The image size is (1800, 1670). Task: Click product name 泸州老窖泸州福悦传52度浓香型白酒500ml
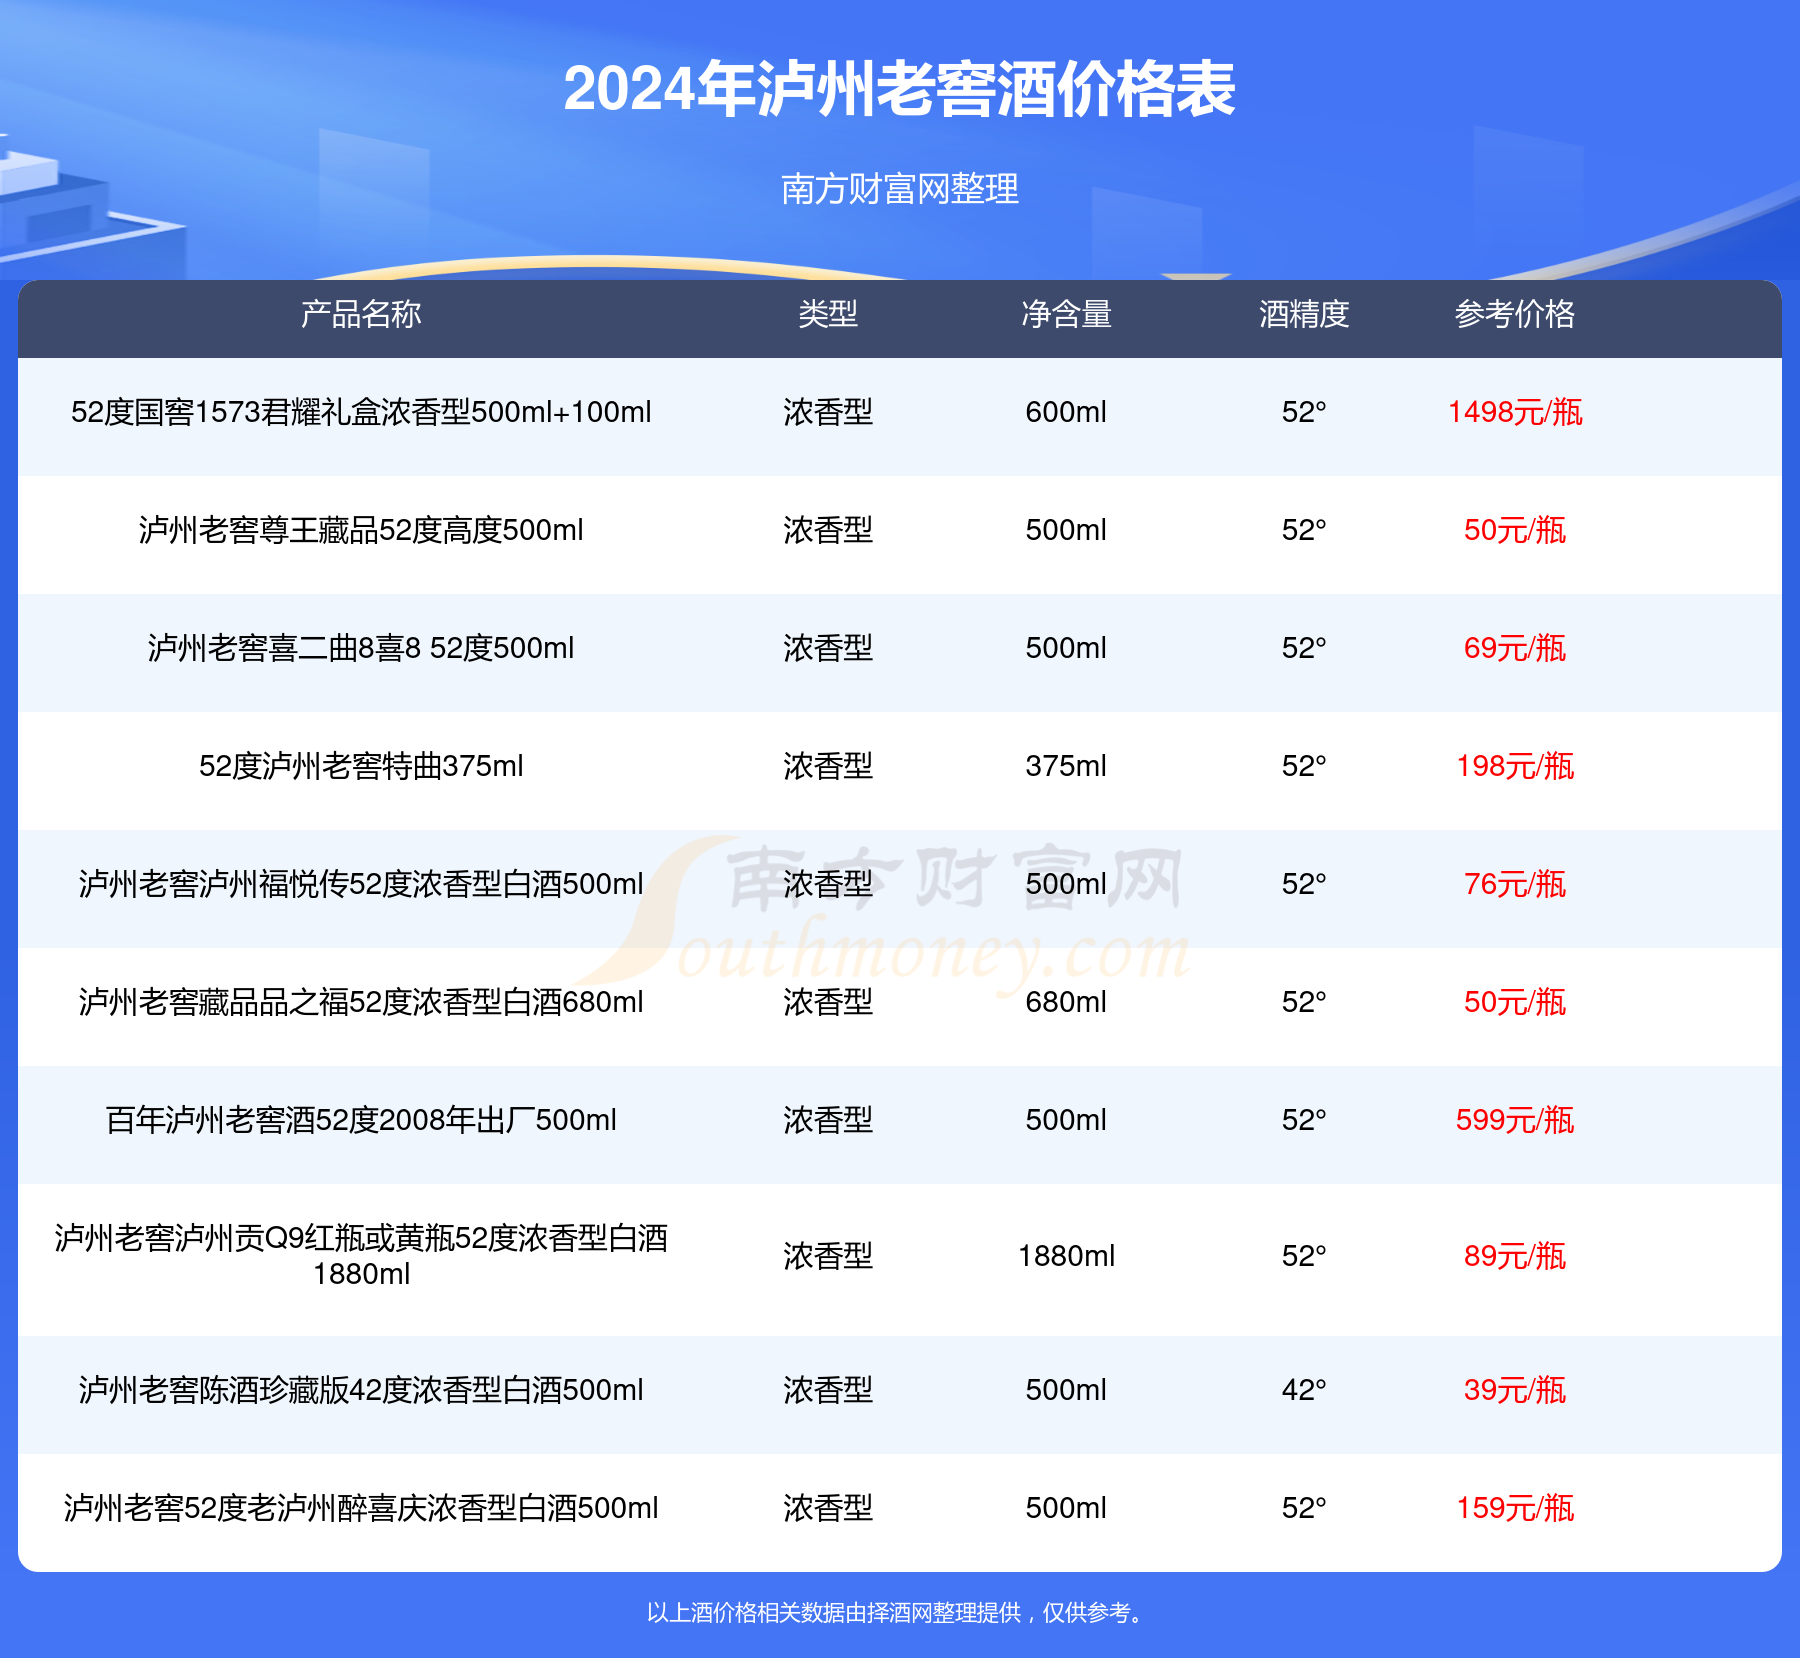[361, 884]
